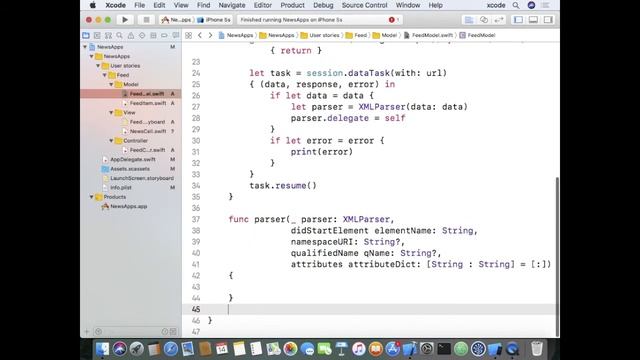The height and width of the screenshot is (360, 640).
Task: Collapse the Controller folder
Action: 111,141
